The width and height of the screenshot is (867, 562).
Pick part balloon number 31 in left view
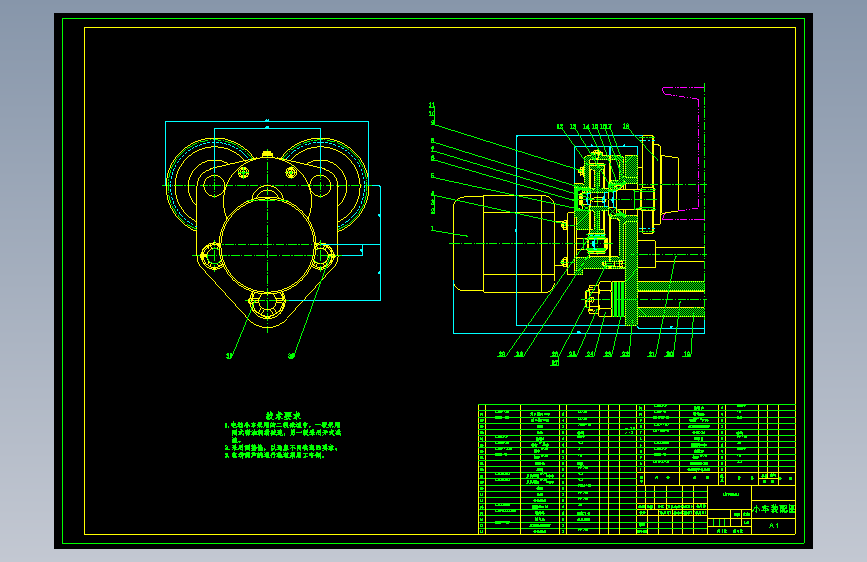coord(229,356)
